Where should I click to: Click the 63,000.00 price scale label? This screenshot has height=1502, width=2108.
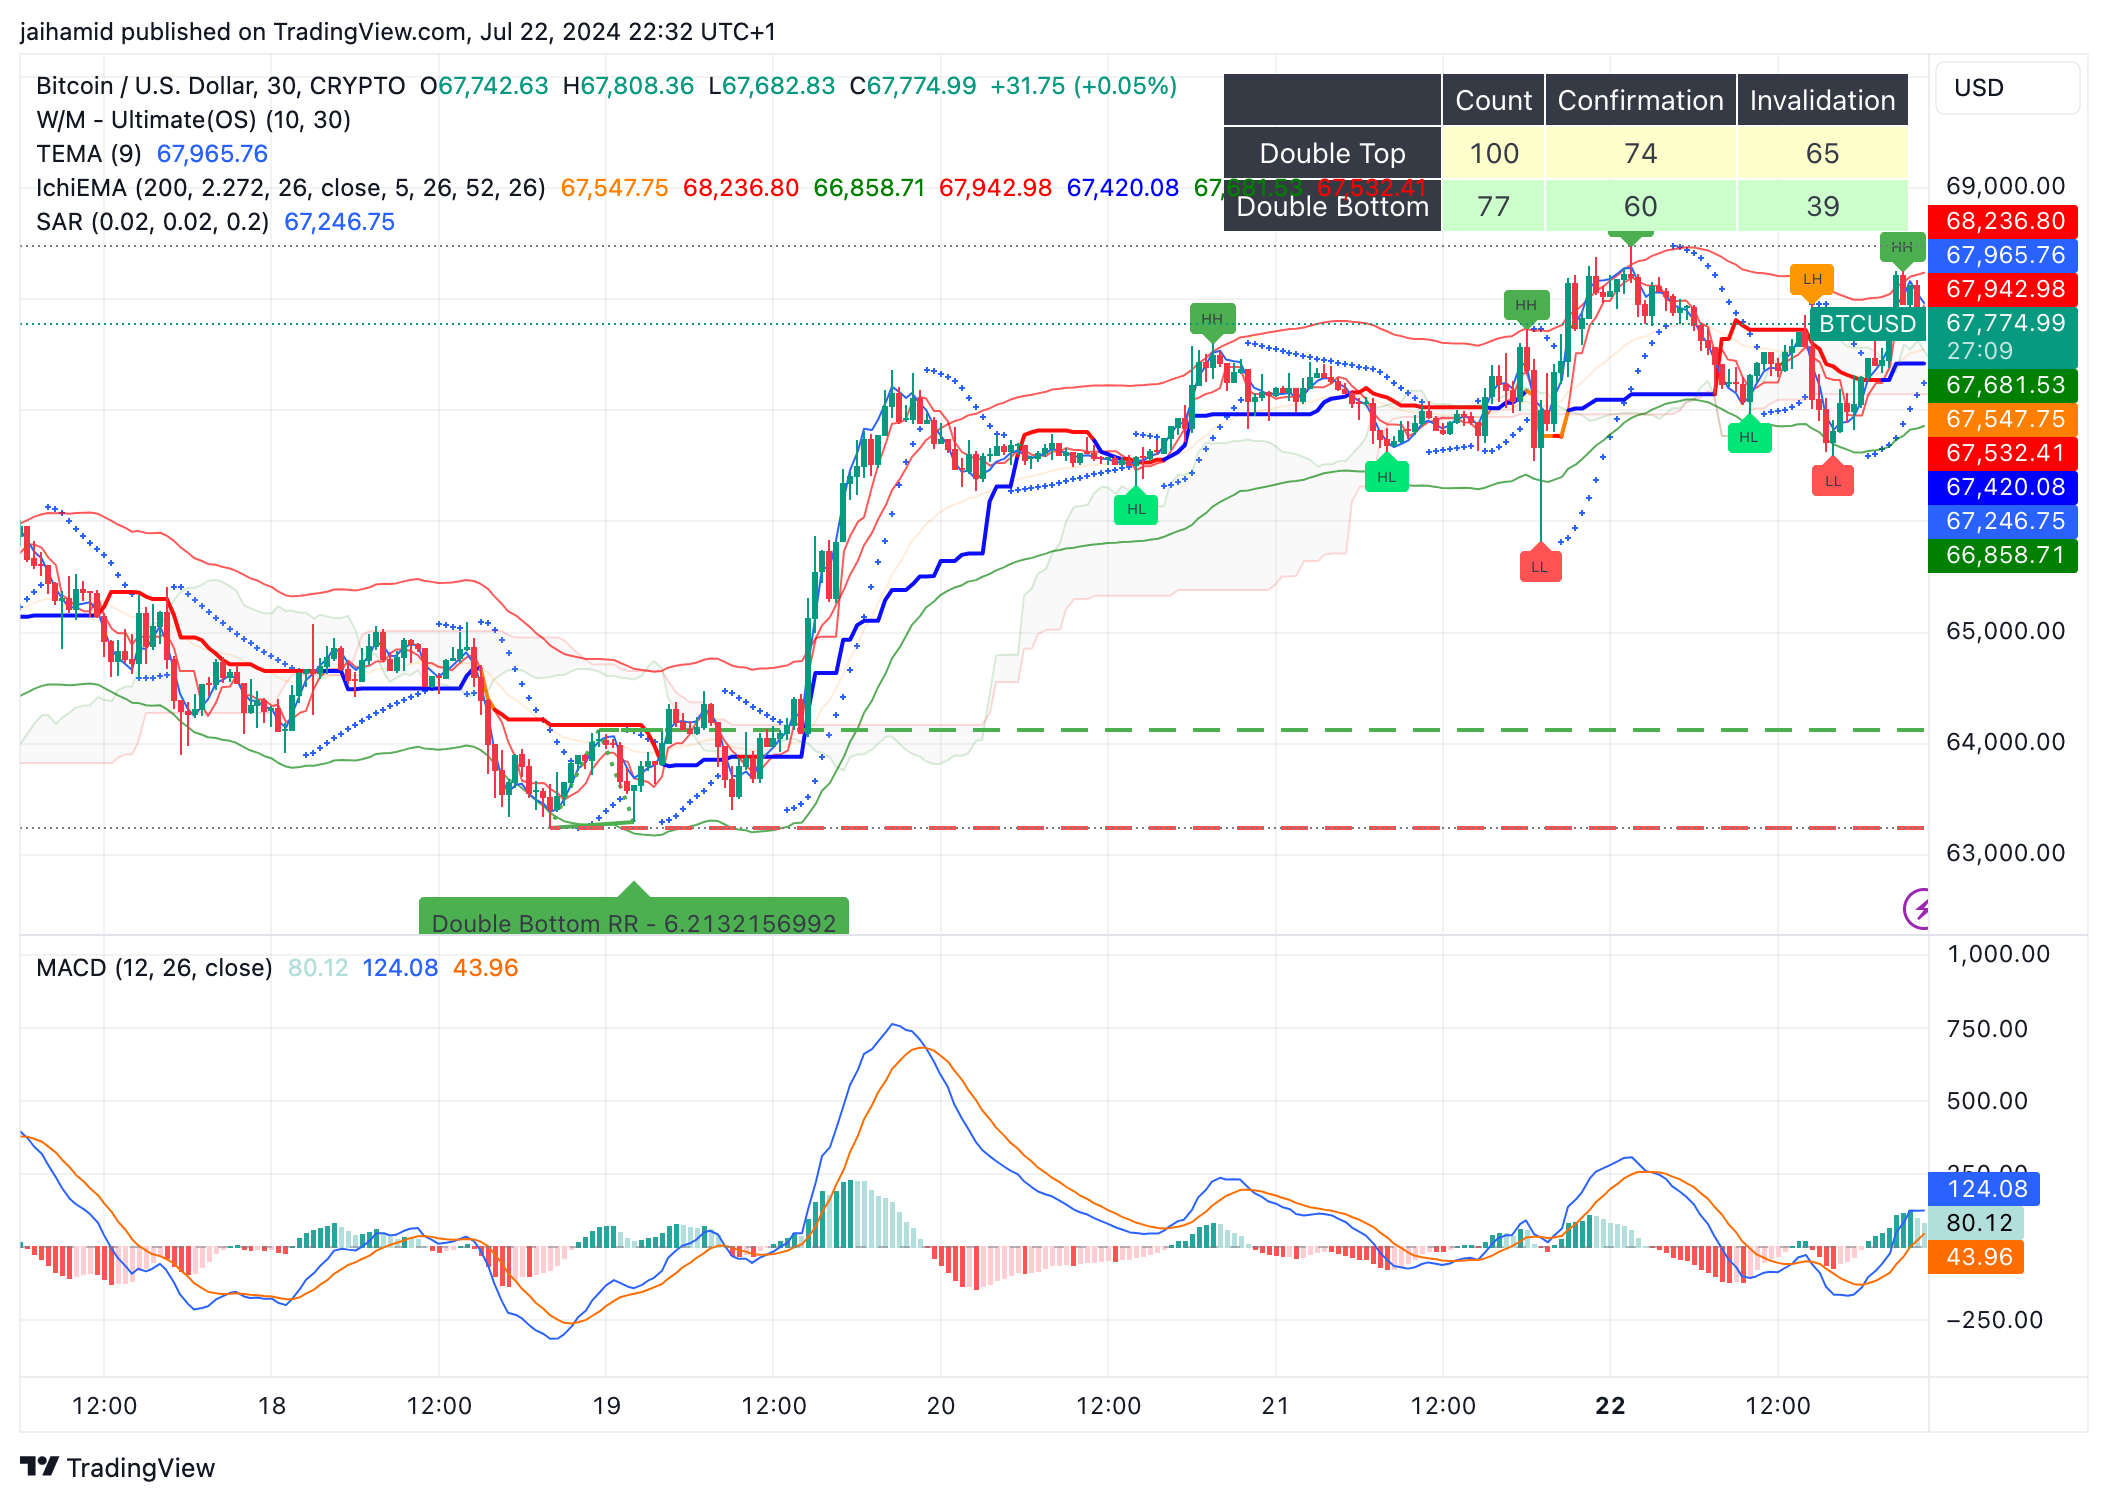coord(2005,853)
